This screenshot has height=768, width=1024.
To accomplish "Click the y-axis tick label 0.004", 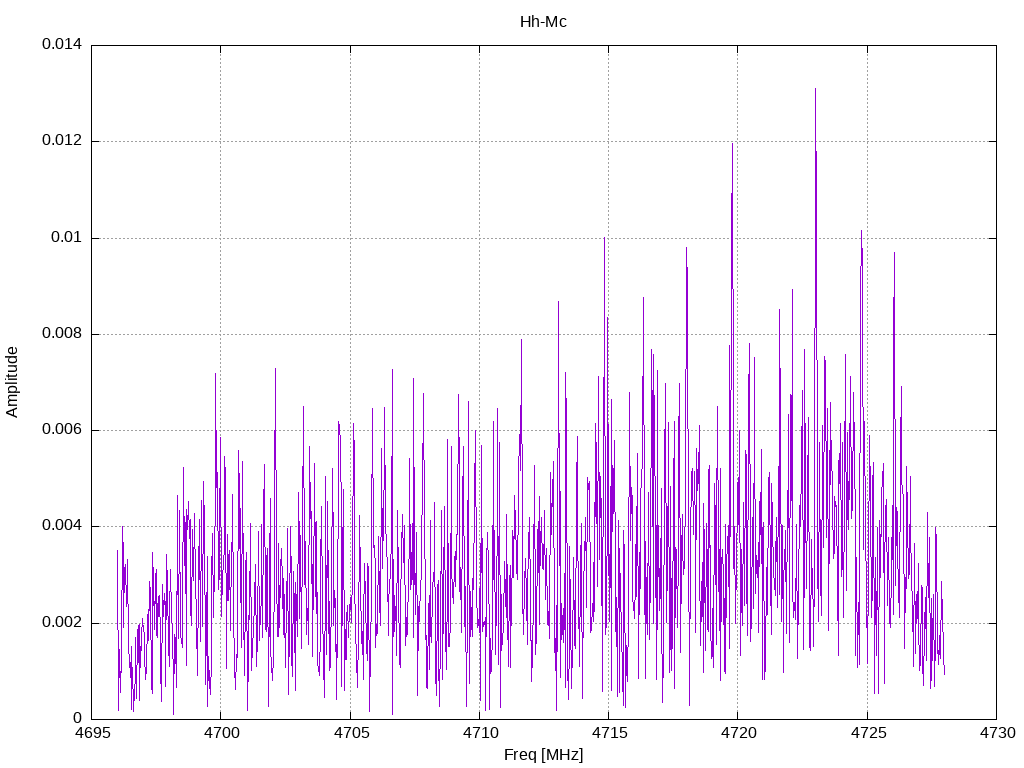I will pyautogui.click(x=62, y=526).
